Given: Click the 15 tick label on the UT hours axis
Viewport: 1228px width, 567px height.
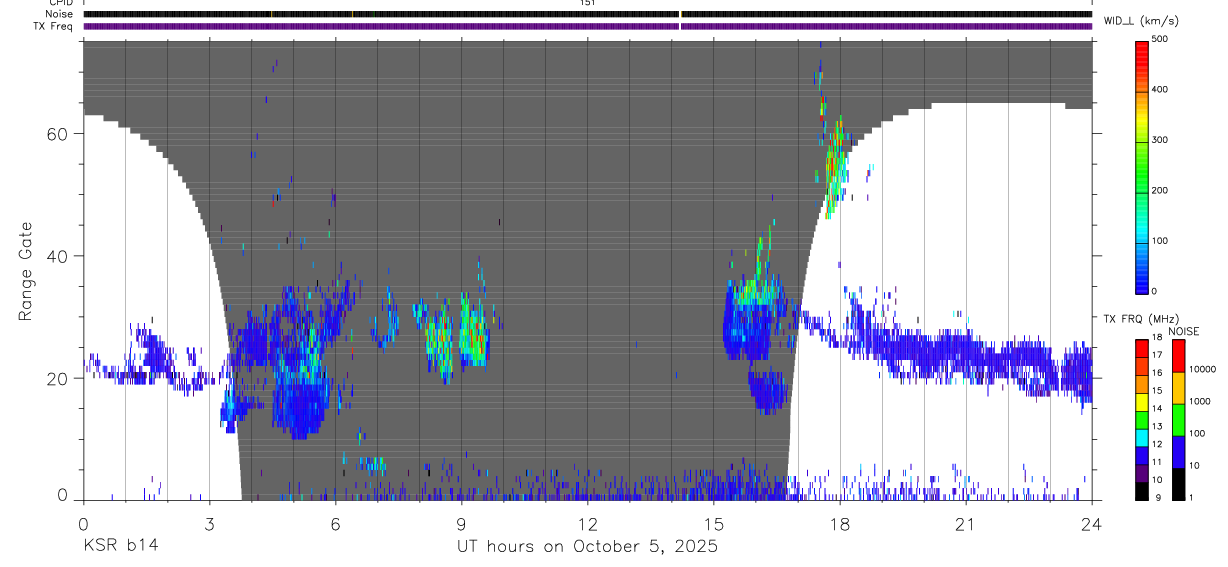Looking at the screenshot, I should click(714, 523).
